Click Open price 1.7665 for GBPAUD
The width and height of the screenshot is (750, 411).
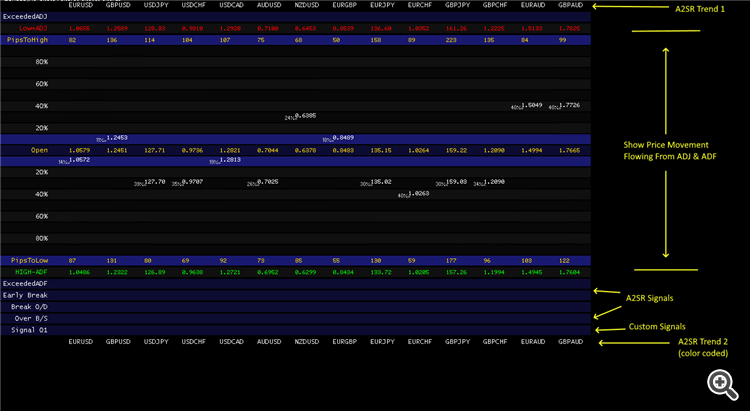pyautogui.click(x=569, y=150)
